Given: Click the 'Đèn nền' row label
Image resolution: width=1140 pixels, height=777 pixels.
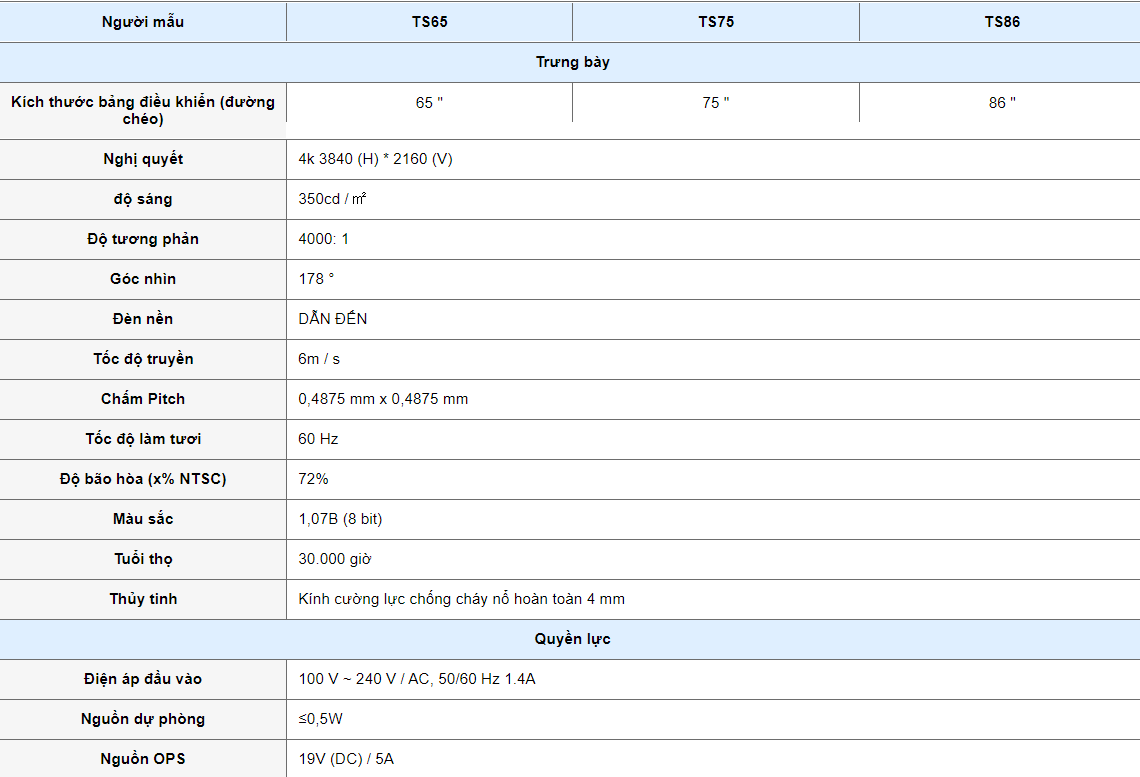Looking at the screenshot, I should coord(143,319).
